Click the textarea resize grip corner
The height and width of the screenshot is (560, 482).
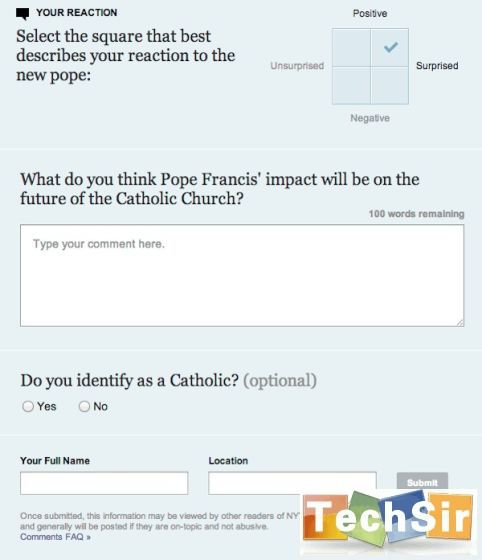(x=460, y=322)
